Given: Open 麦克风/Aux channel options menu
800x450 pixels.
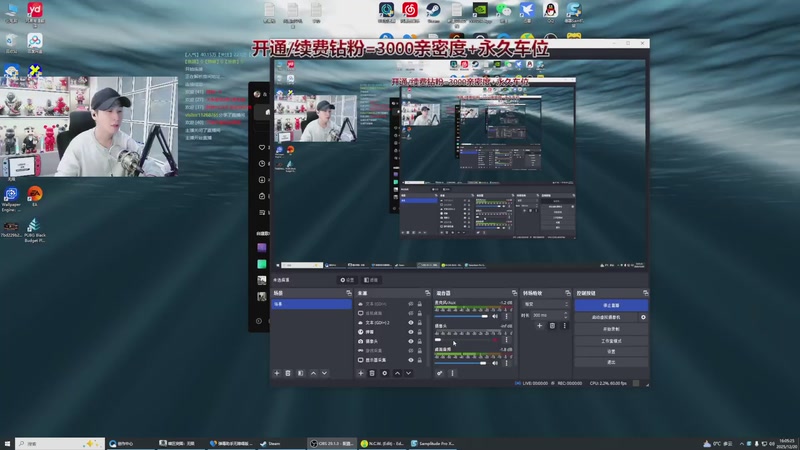Looking at the screenshot, I should coord(507,316).
